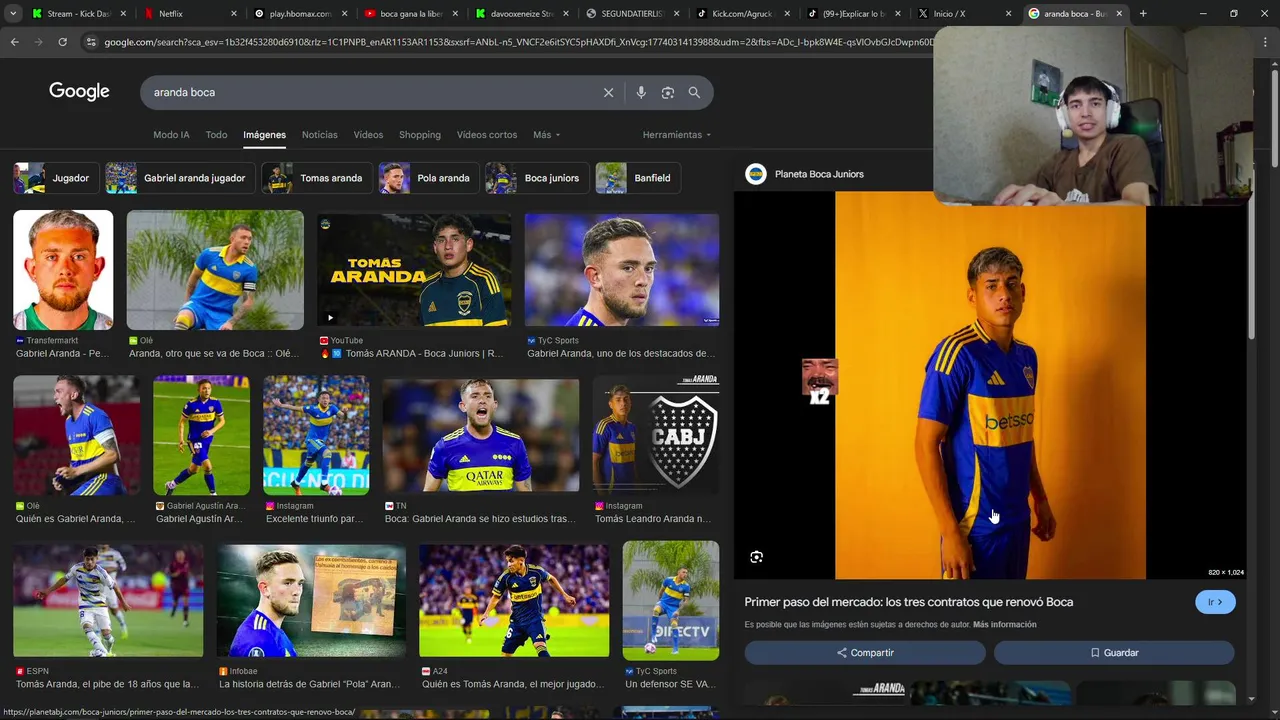Viewport: 1280px width, 720px height.
Task: Open the Shopping results tab
Action: pos(420,135)
